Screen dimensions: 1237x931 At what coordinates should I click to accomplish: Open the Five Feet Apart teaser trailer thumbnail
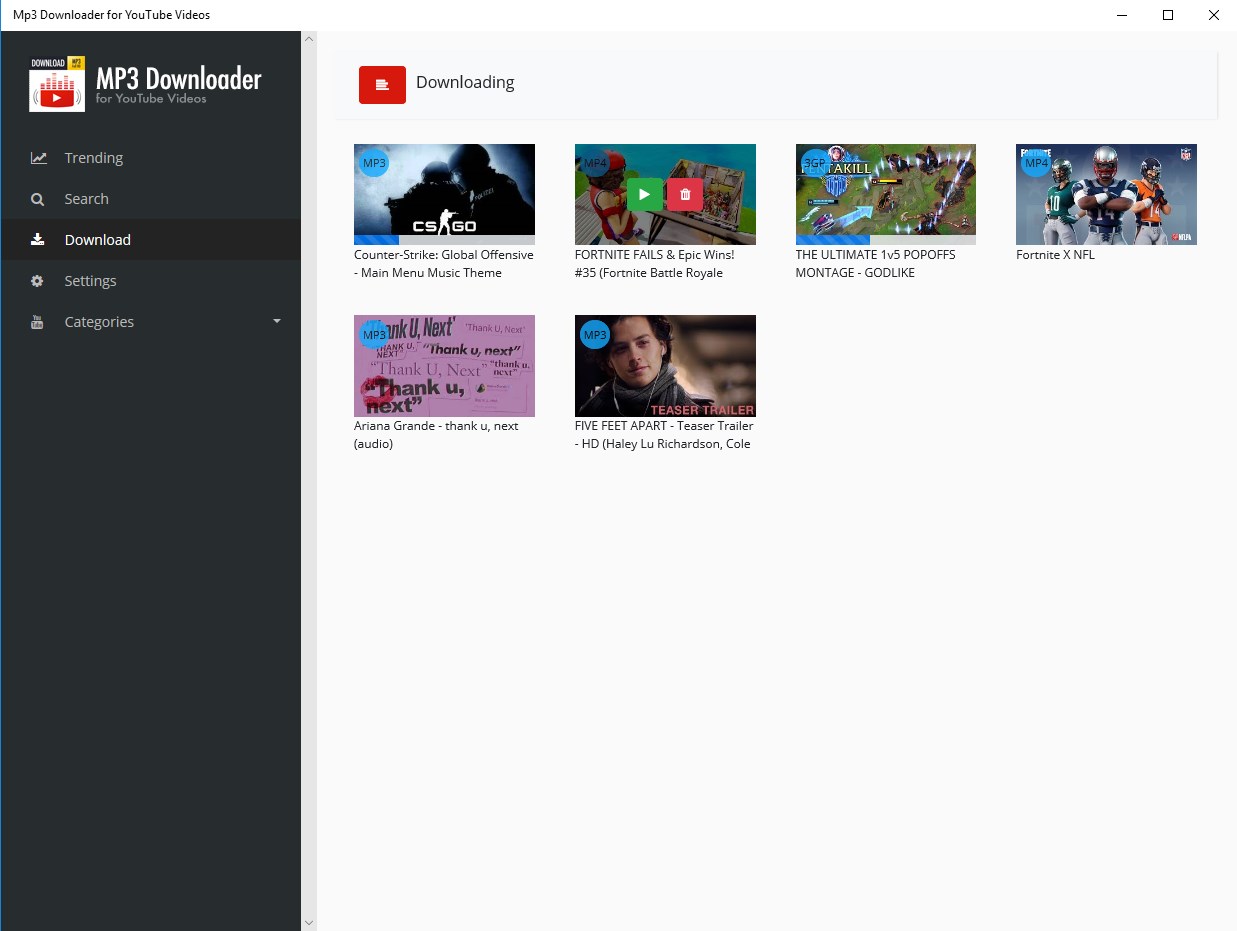pos(665,366)
